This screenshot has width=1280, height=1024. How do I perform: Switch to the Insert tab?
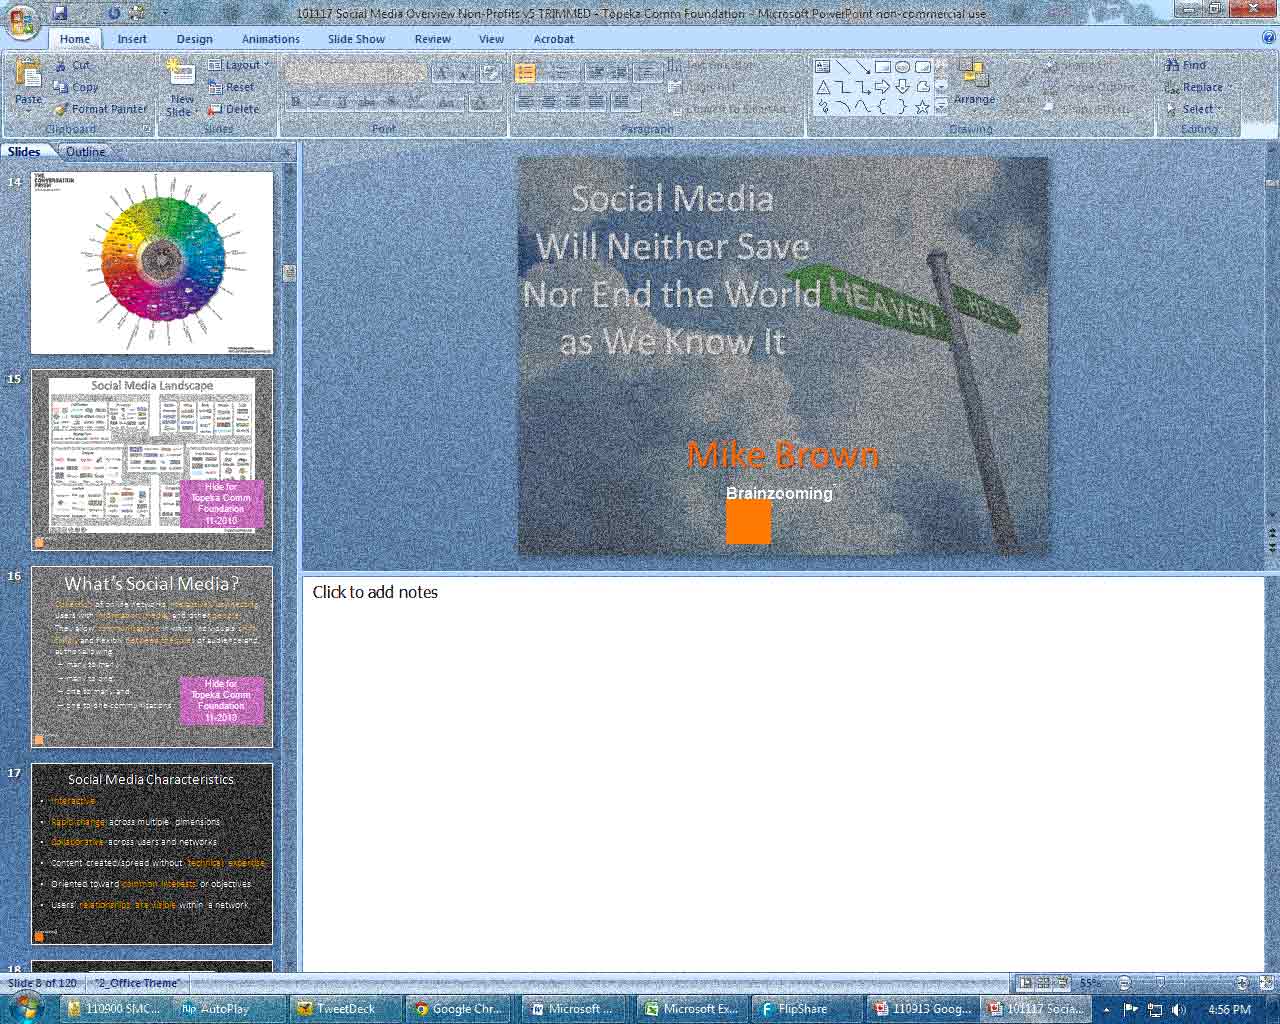(x=132, y=39)
